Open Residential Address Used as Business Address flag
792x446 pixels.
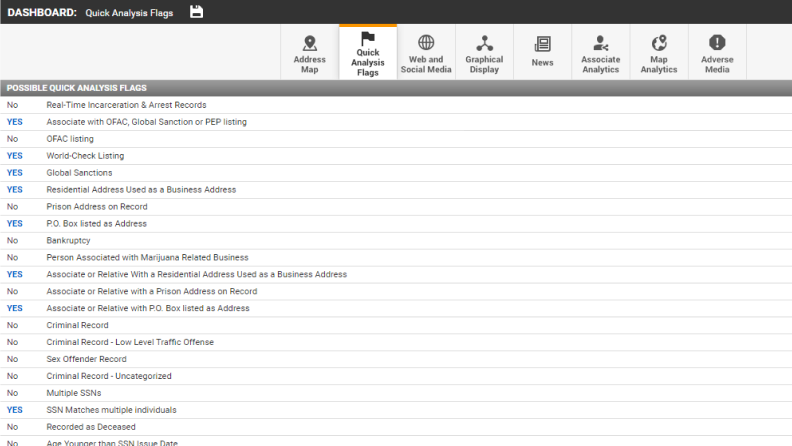coord(141,190)
